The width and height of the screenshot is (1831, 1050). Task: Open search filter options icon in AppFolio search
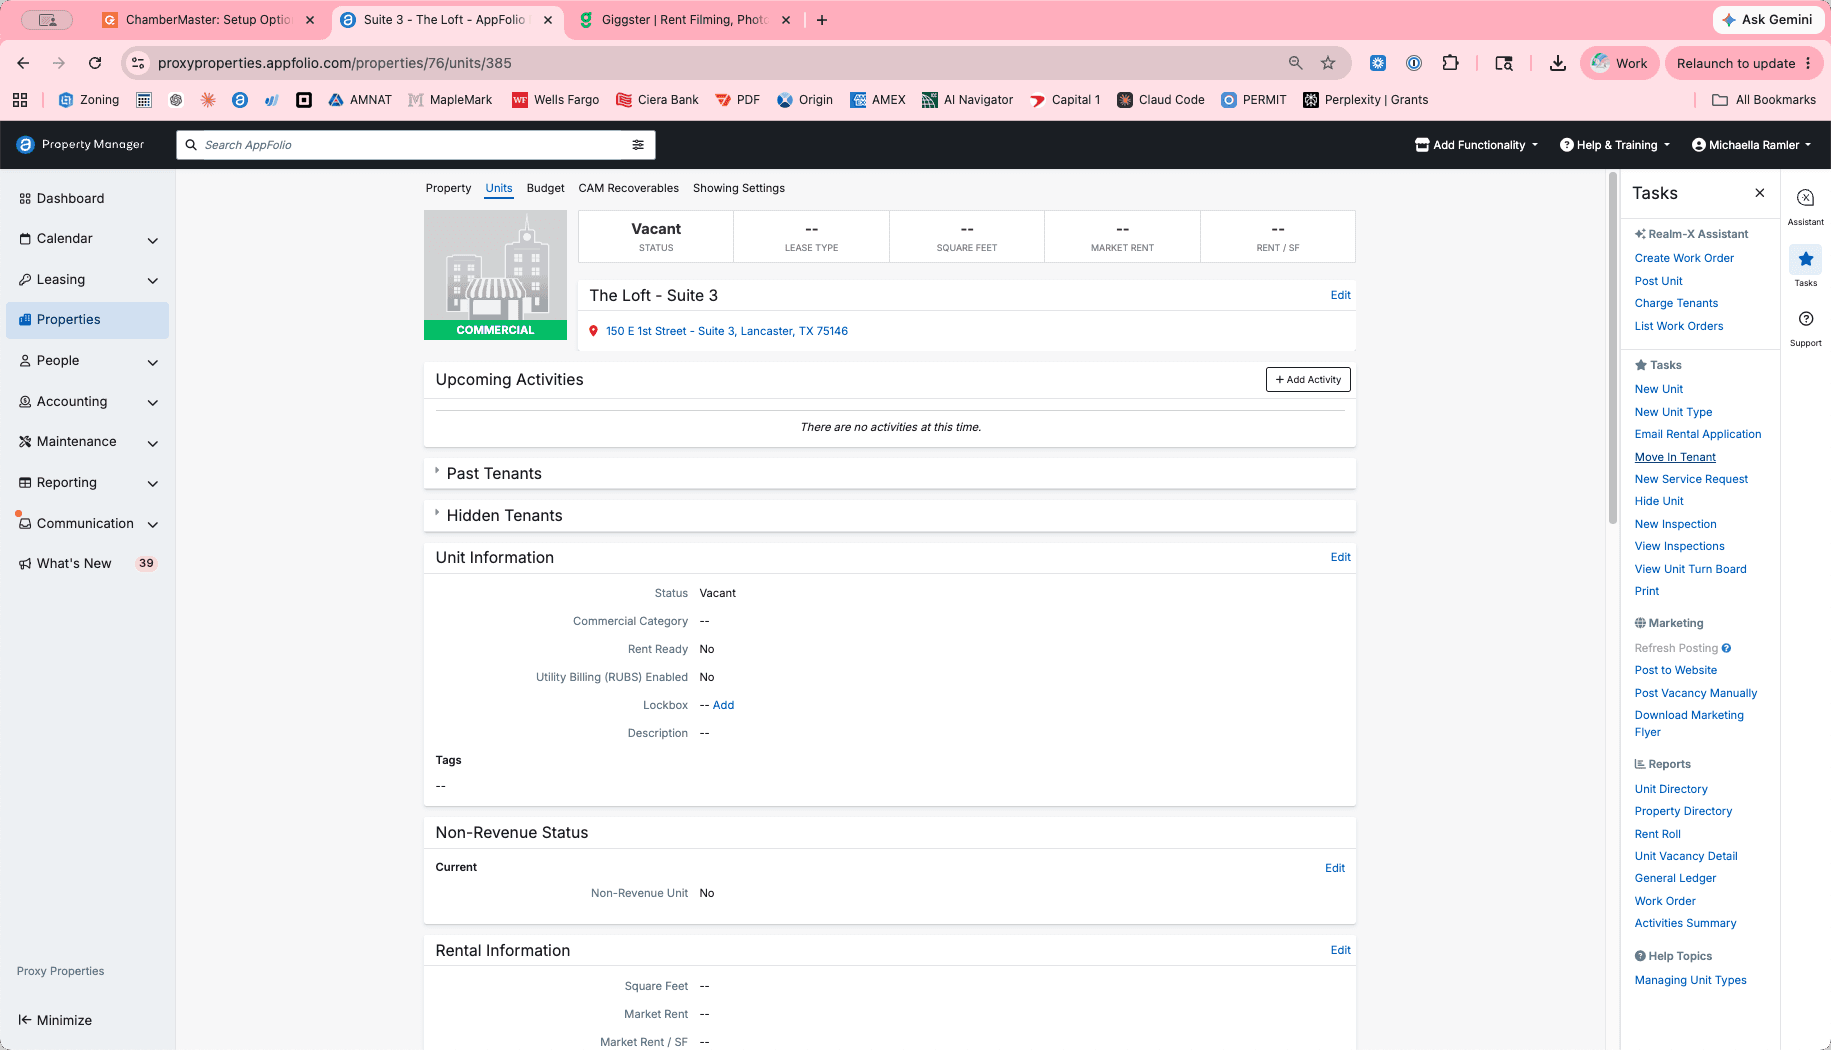pos(638,145)
